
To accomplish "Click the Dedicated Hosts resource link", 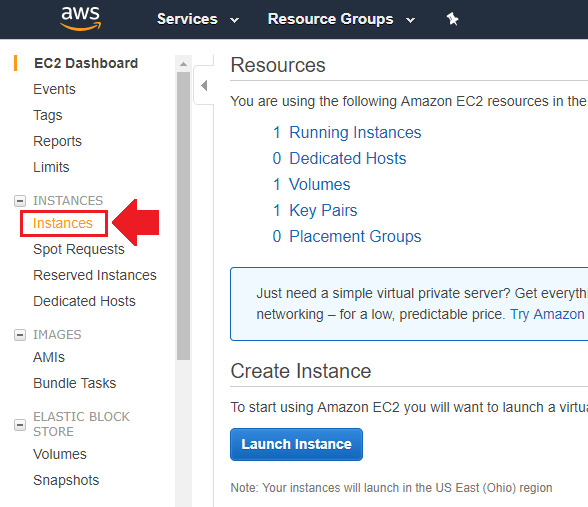I will pyautogui.click(x=348, y=158).
